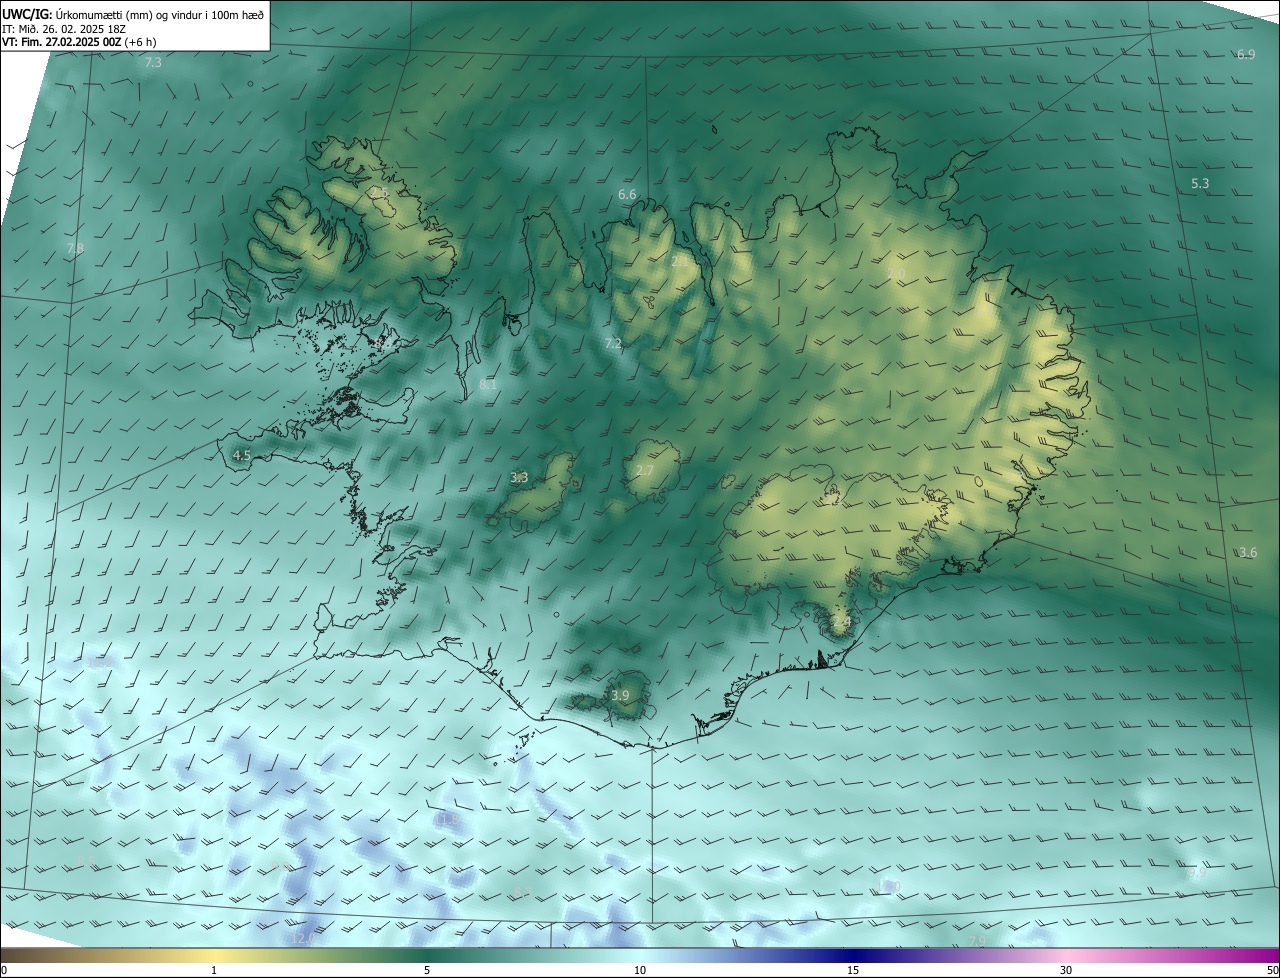This screenshot has height=978, width=1280.
Task: Select the 4.5 map value
Action: click(x=241, y=456)
